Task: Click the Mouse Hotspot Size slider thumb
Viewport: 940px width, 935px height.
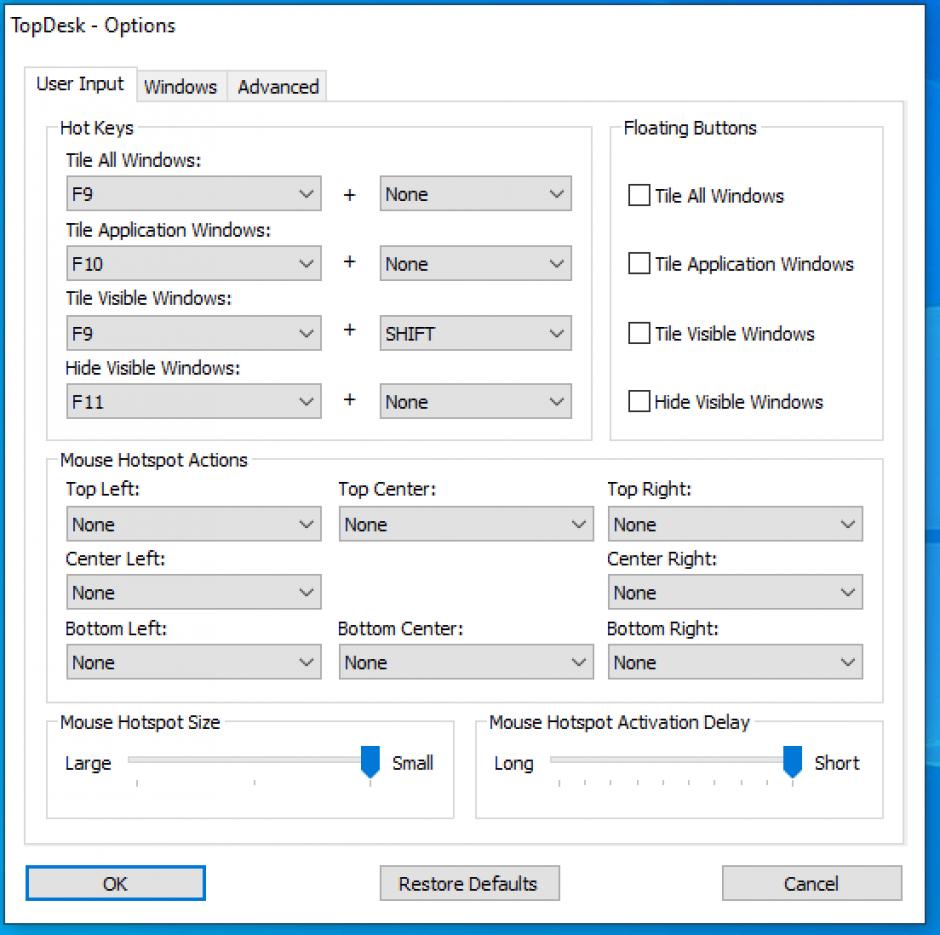Action: tap(370, 761)
